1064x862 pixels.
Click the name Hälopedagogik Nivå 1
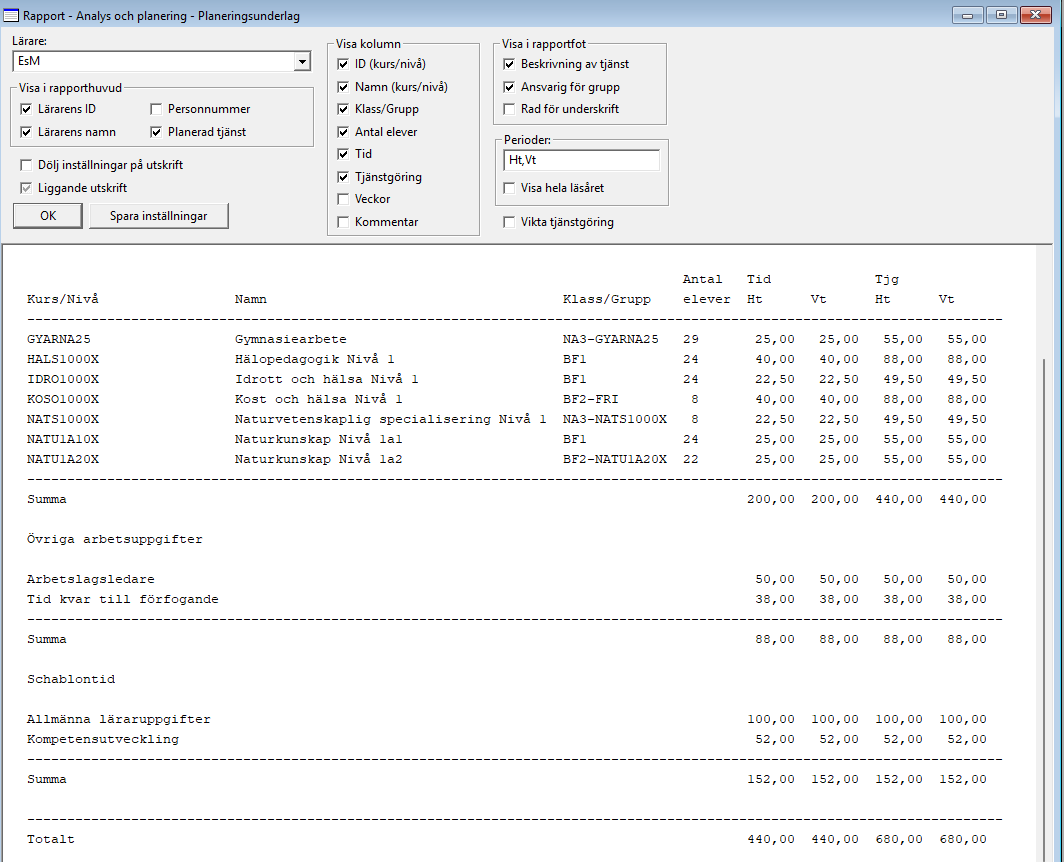coord(315,359)
